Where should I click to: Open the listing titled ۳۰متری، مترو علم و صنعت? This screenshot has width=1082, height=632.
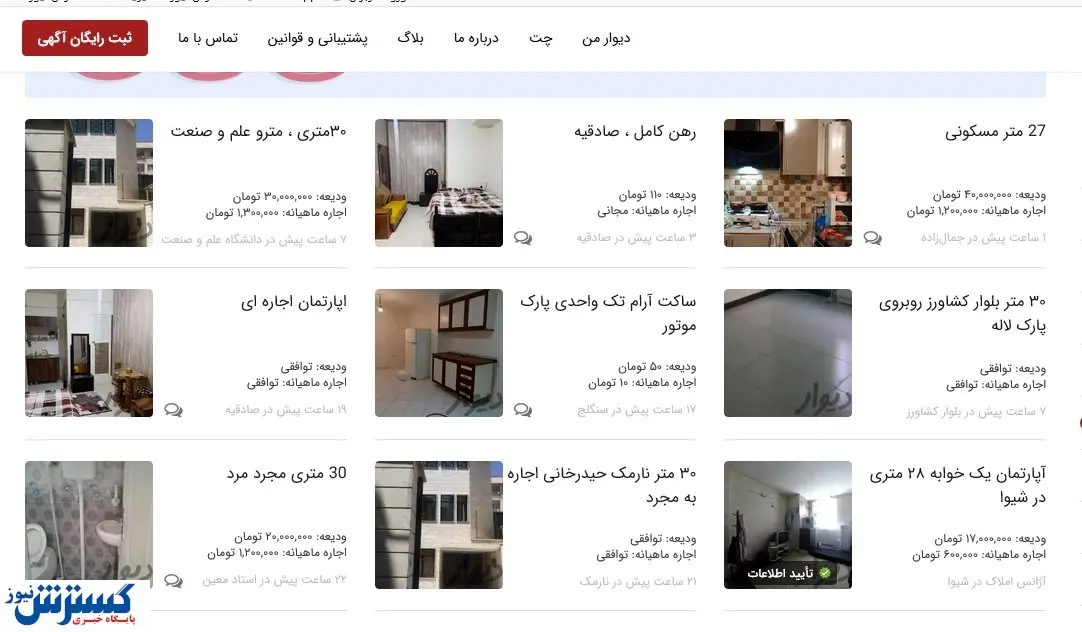pyautogui.click(x=259, y=131)
